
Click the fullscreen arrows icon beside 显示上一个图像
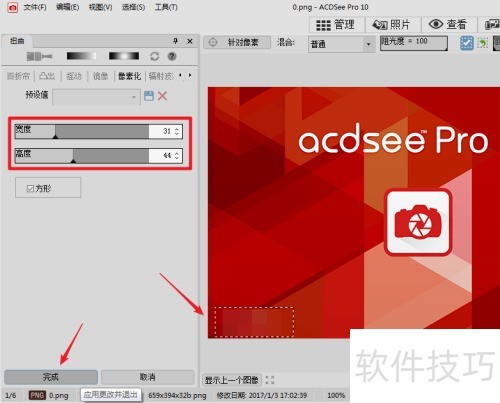(270, 380)
